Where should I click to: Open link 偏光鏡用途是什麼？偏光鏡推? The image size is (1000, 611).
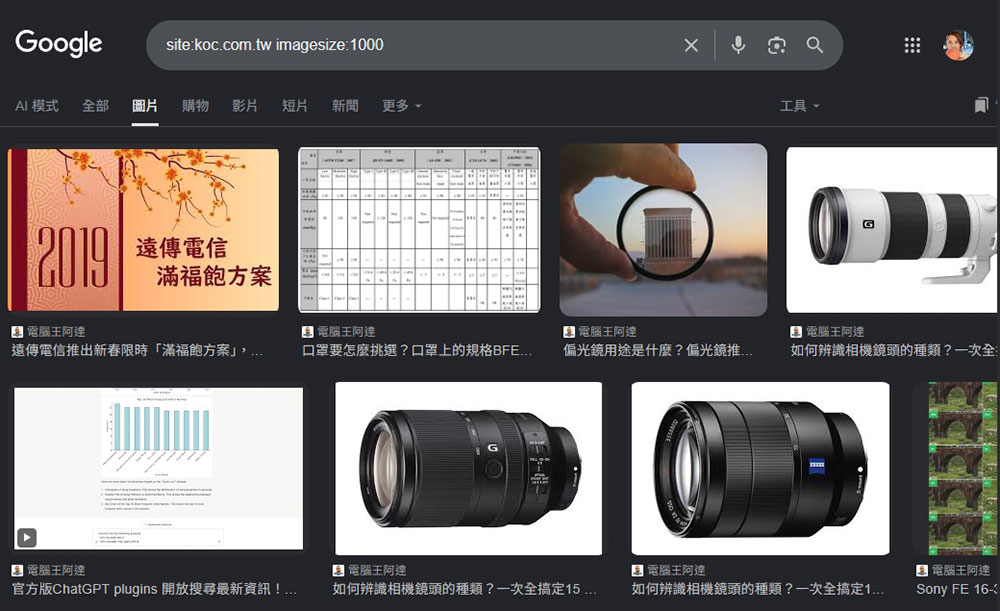pyautogui.click(x=658, y=350)
